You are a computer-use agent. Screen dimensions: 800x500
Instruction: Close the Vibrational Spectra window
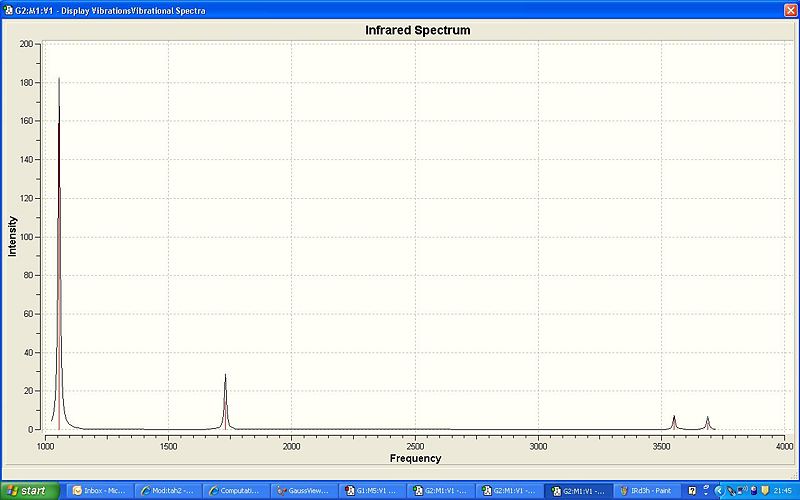790,10
